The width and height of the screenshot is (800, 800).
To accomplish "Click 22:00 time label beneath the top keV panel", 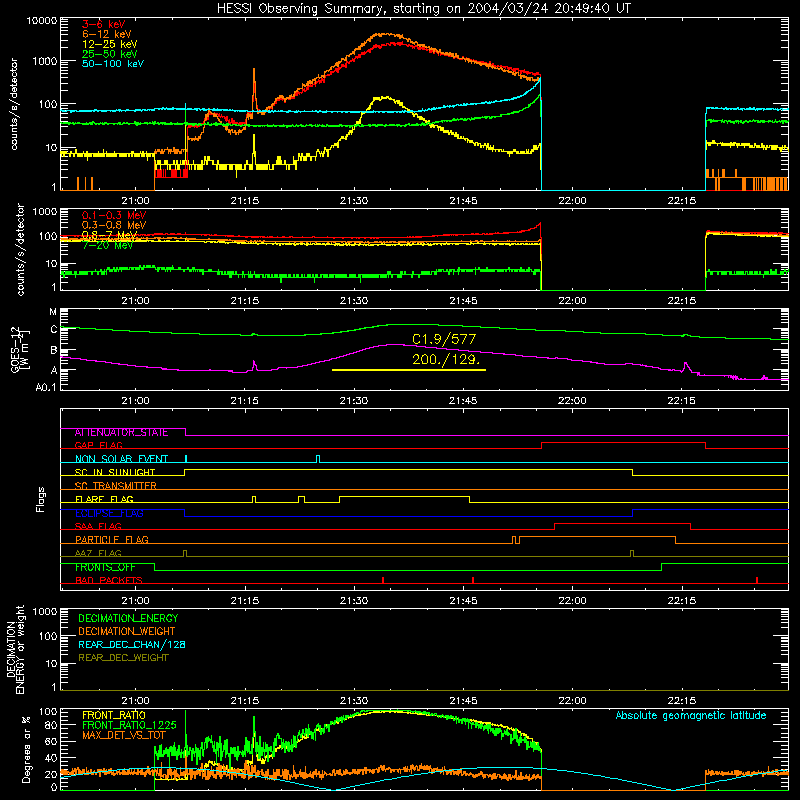I will click(x=572, y=201).
